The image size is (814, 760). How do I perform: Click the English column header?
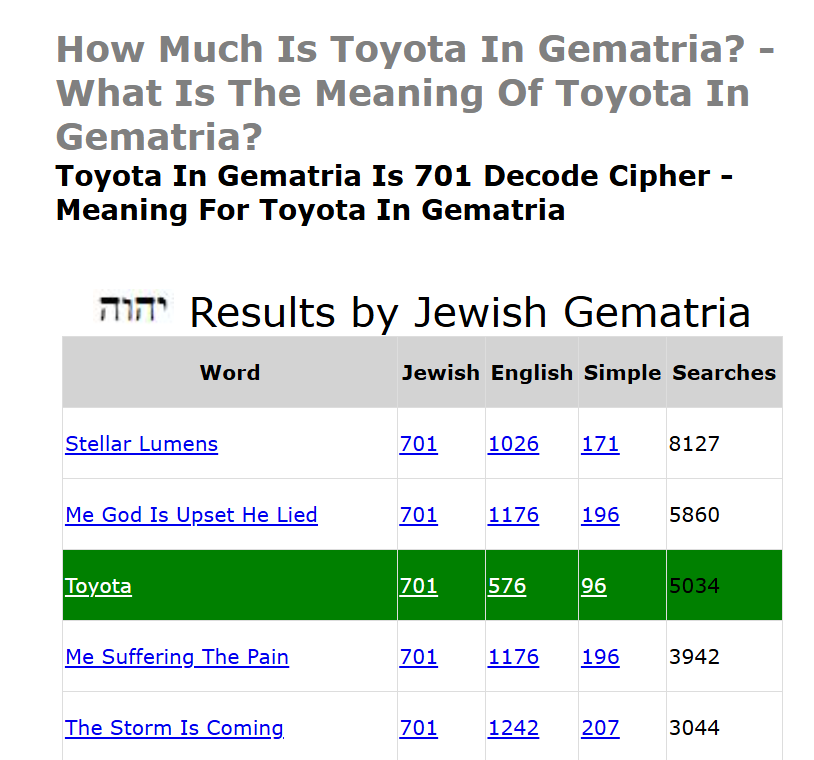pyautogui.click(x=532, y=372)
